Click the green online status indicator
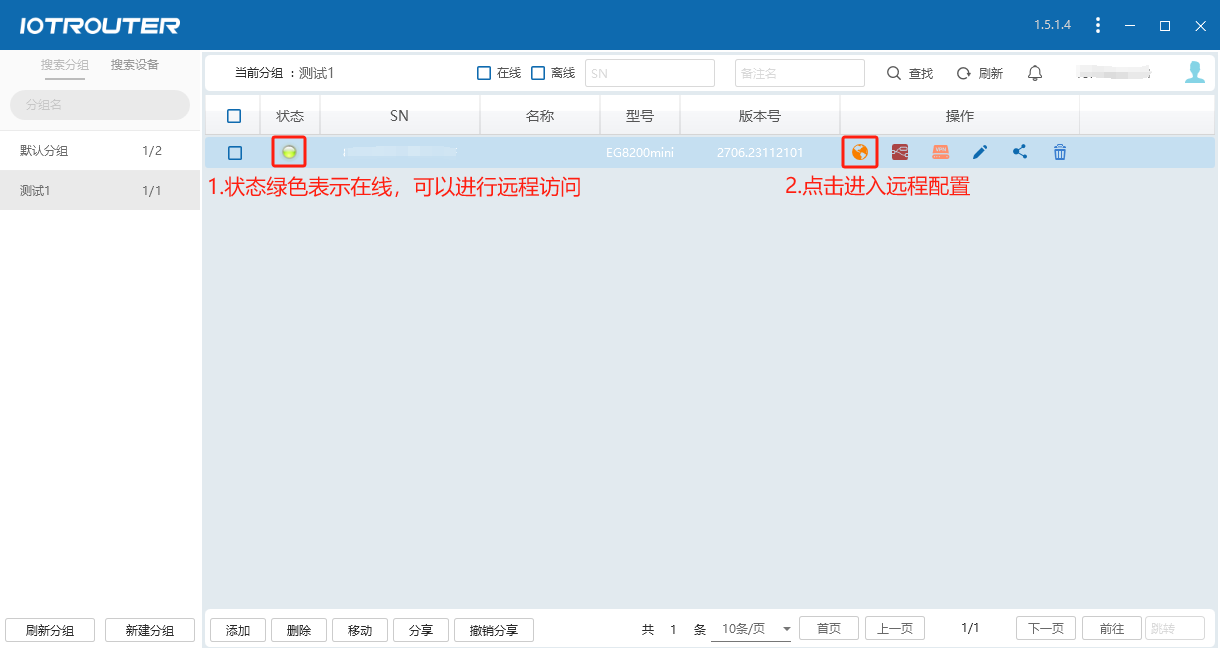1220x650 pixels. tap(289, 152)
